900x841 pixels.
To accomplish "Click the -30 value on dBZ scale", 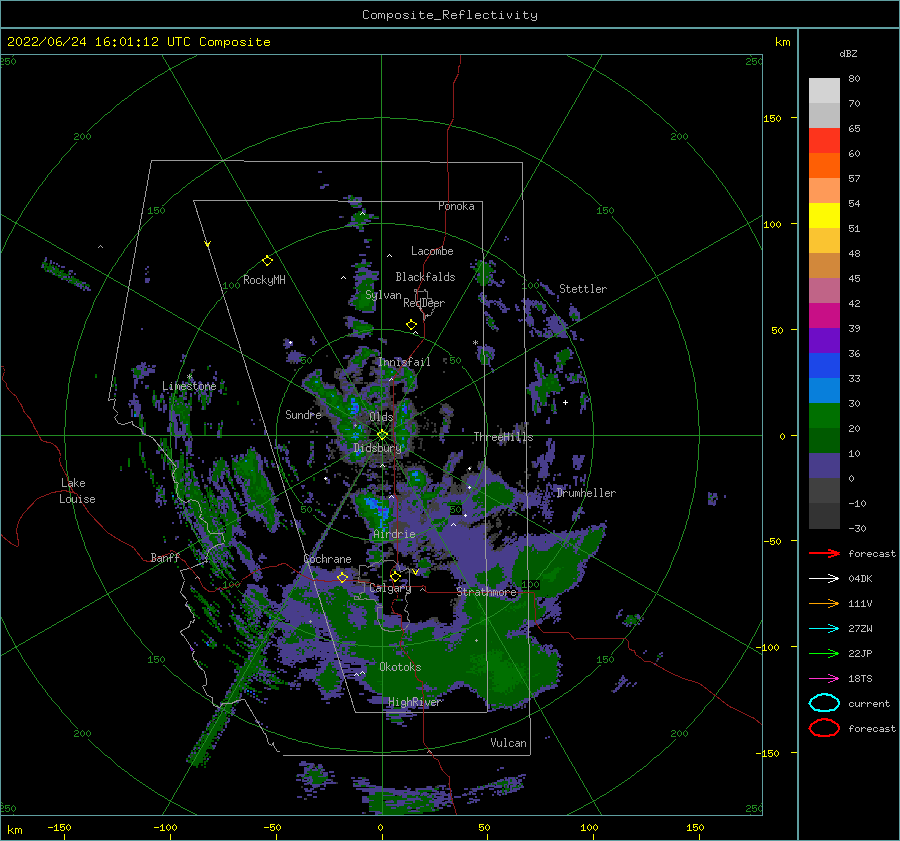I will point(858,528).
